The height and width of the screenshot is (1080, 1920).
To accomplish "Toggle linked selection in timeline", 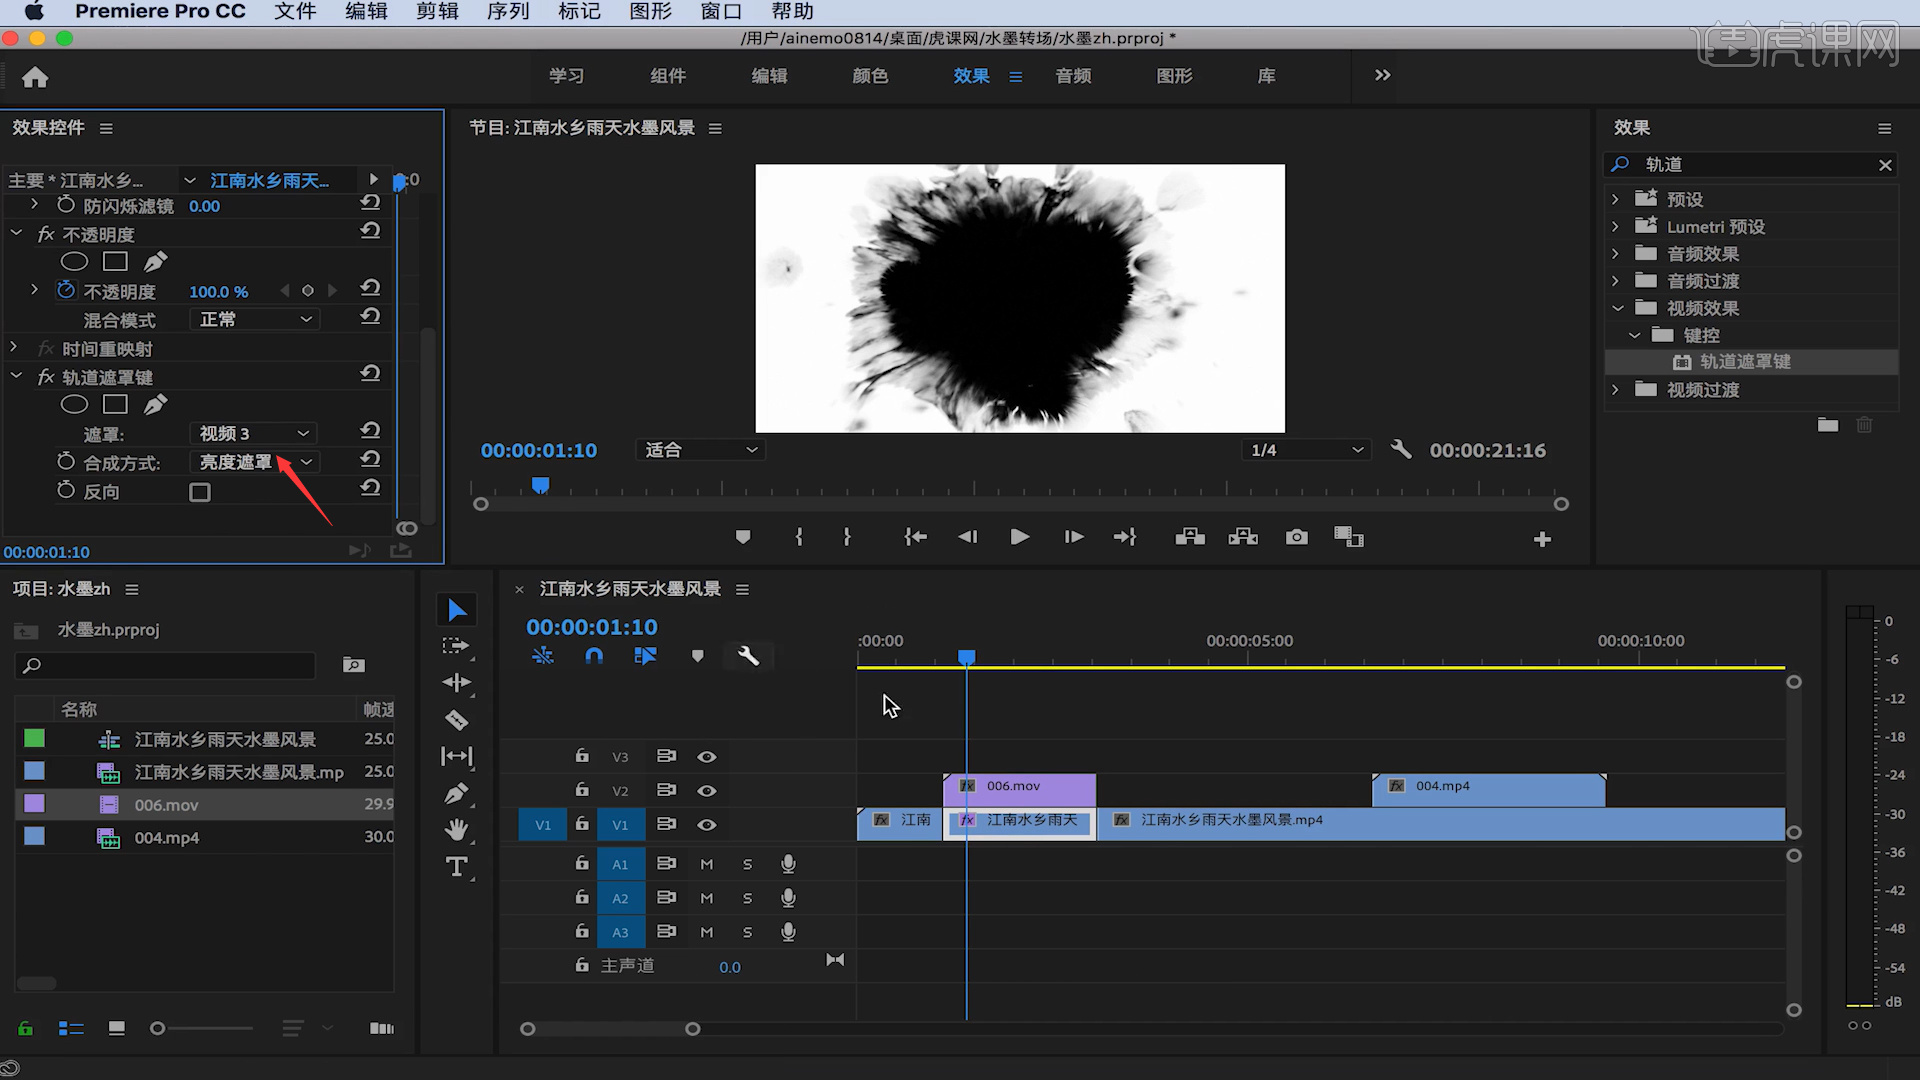I will click(x=645, y=656).
